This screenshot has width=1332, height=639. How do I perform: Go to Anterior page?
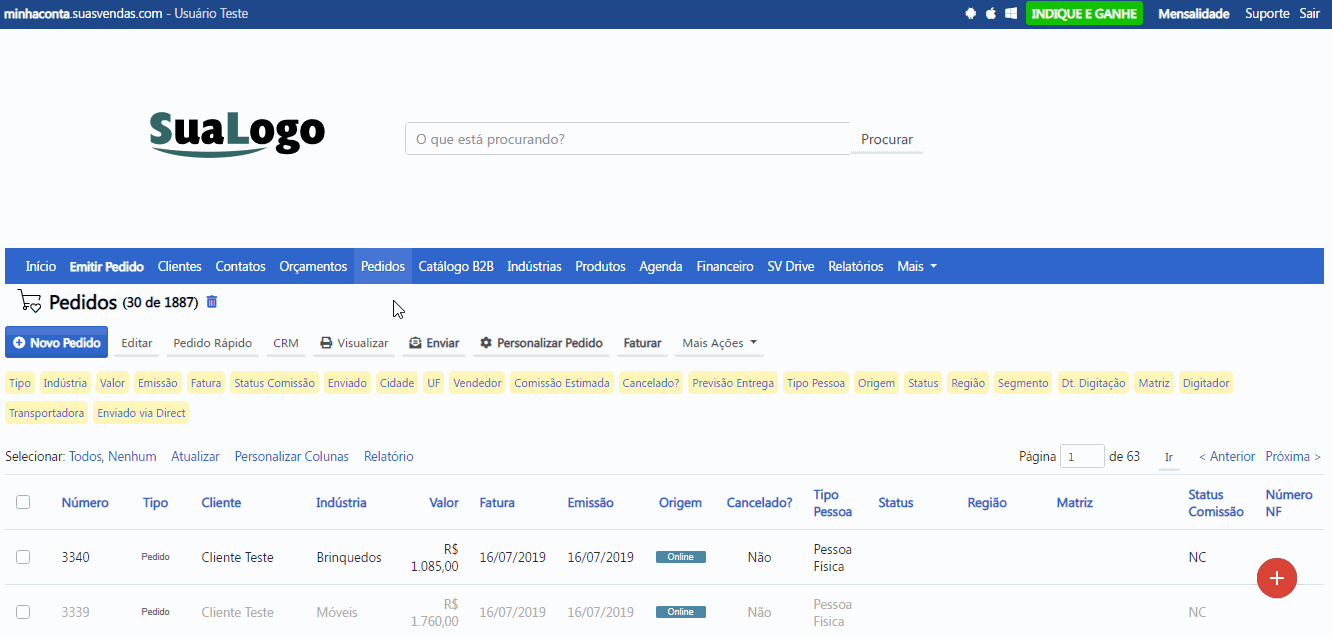pos(1227,456)
